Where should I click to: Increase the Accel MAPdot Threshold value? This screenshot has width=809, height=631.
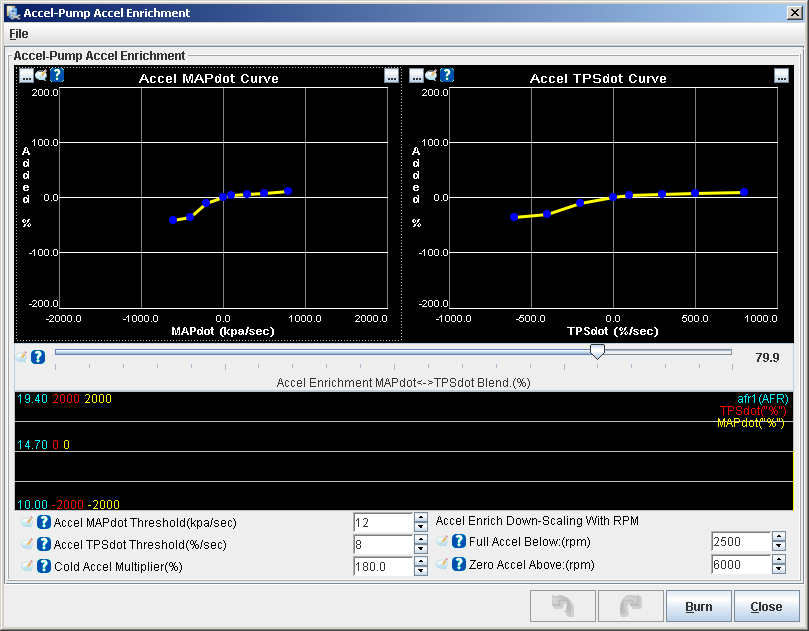point(421,518)
